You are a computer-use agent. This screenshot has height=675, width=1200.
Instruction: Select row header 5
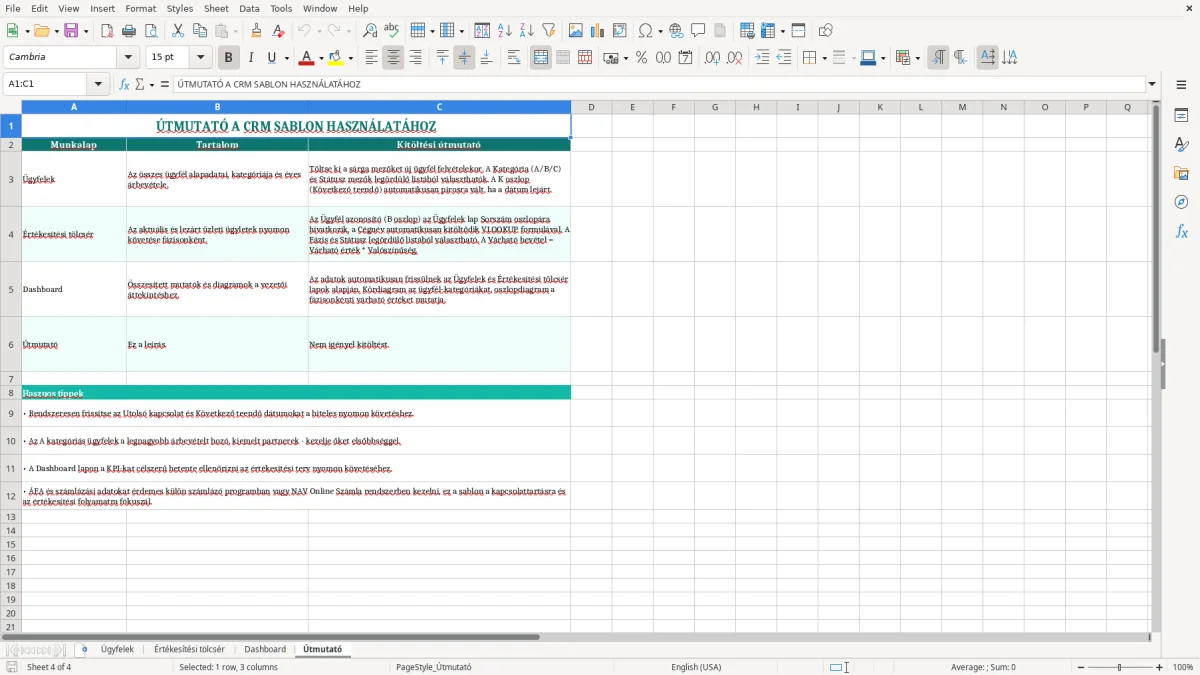coord(11,289)
